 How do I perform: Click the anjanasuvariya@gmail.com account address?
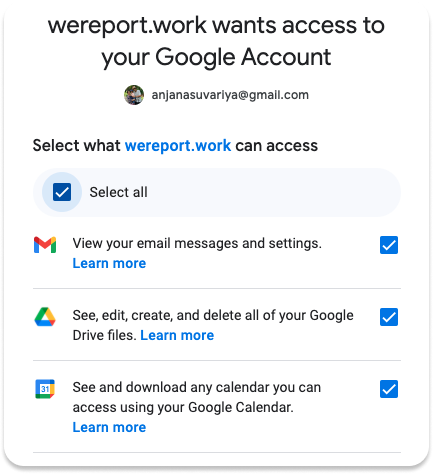[230, 95]
